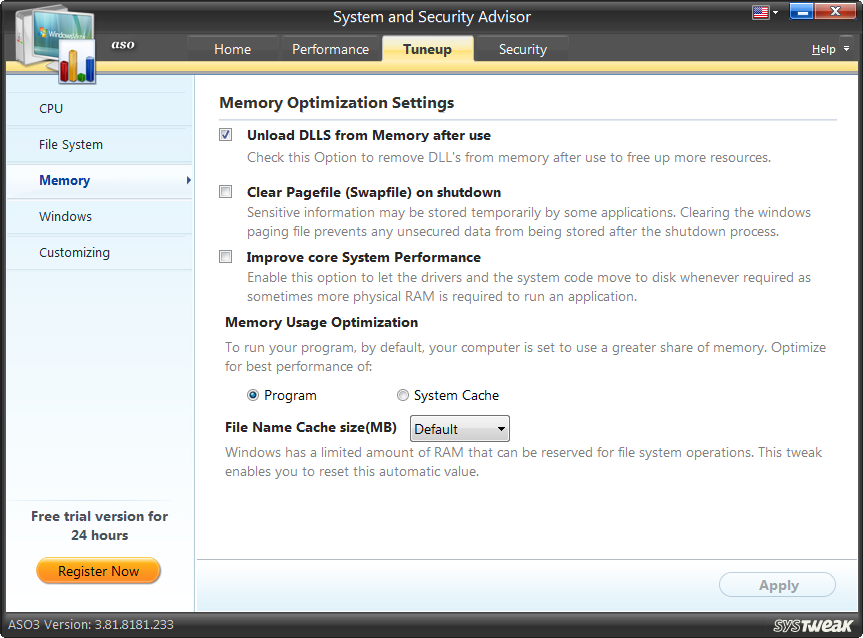The image size is (863, 638).
Task: Uncheck Unload DLLS from Memory after use
Action: (x=225, y=134)
